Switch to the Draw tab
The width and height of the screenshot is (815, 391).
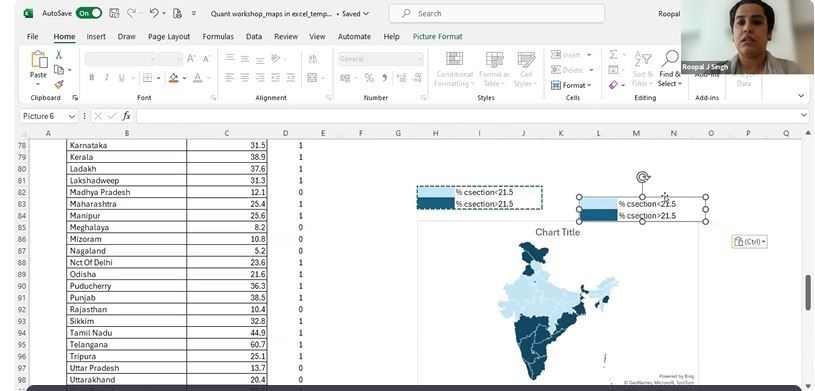pyautogui.click(x=126, y=36)
